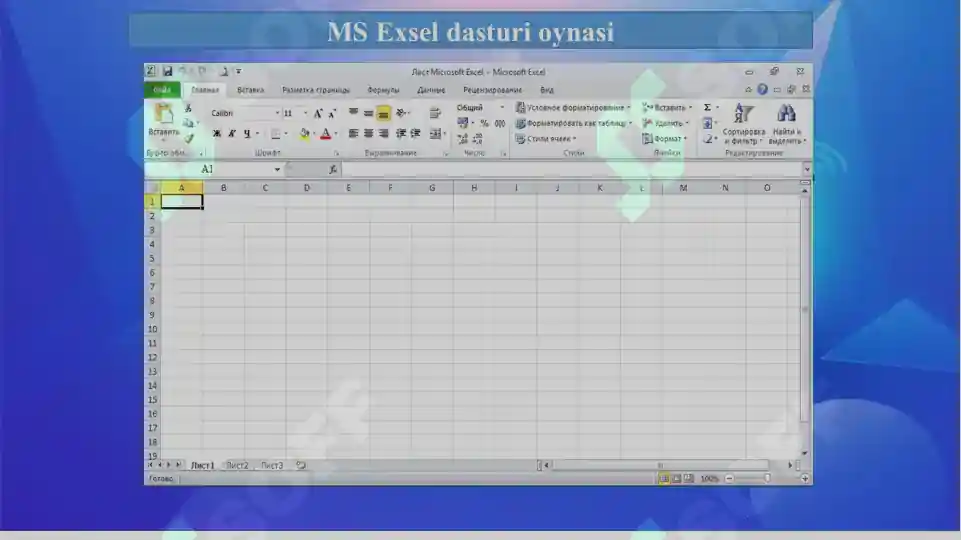Viewport: 961px width, 540px height.
Task: Click the fill color paint bucket icon
Action: click(304, 134)
